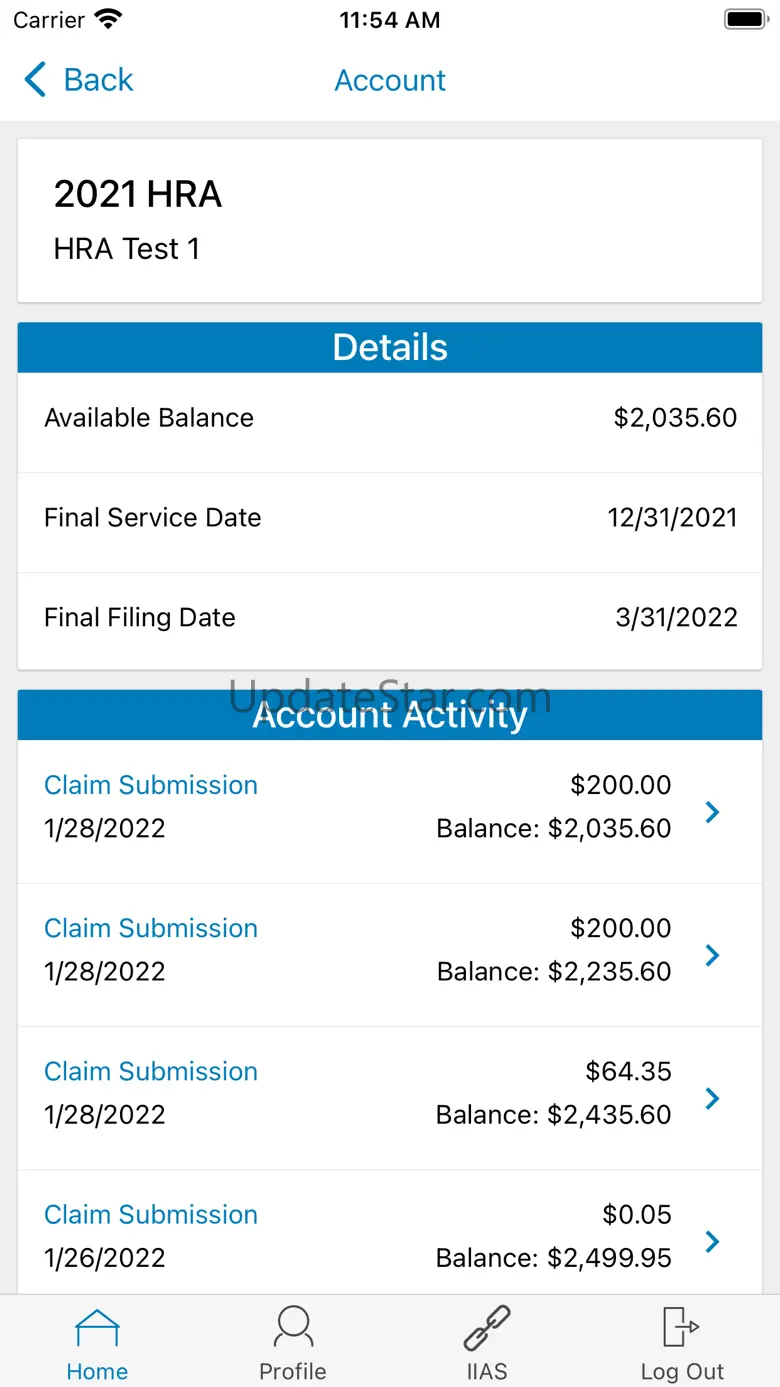
Task: Select the IIAS tab label
Action: coord(487,1371)
